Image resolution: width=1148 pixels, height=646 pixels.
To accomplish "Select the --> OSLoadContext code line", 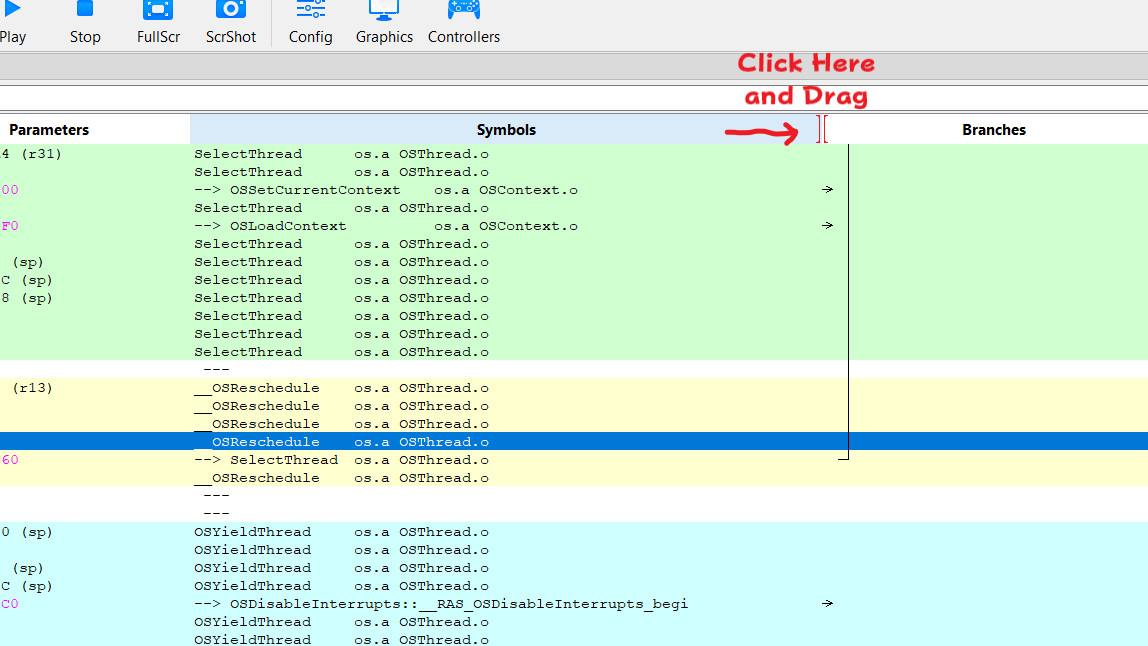I will coord(270,226).
